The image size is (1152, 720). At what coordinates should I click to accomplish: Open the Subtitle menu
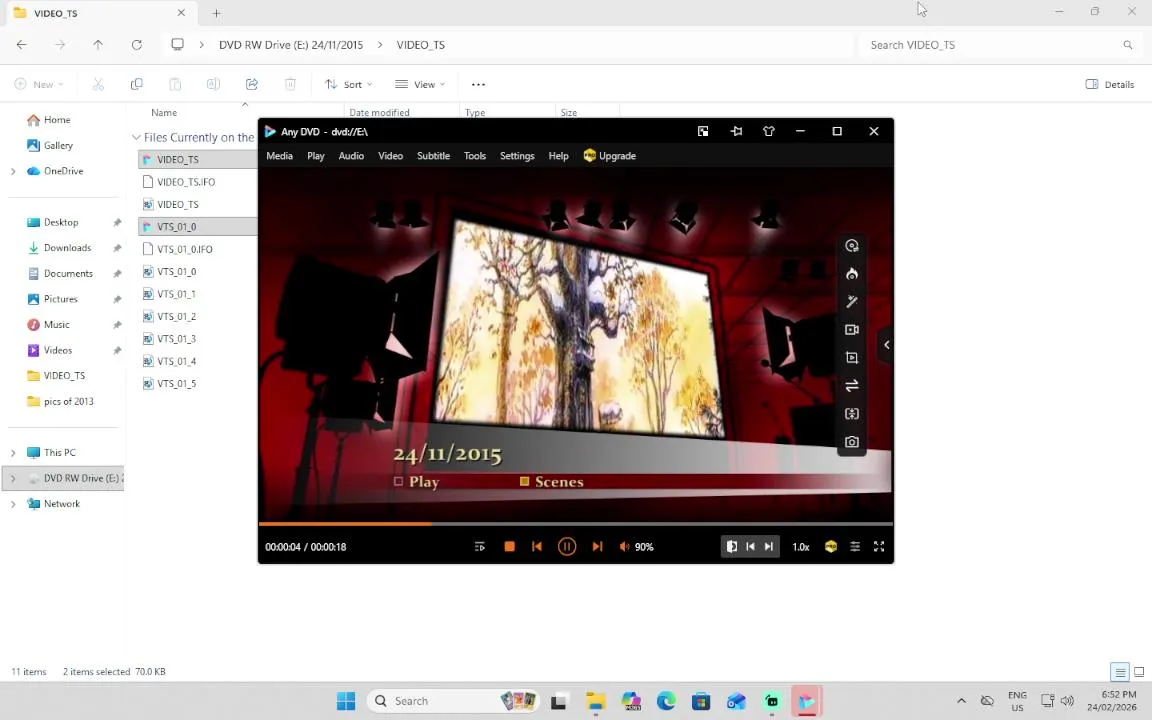point(433,156)
